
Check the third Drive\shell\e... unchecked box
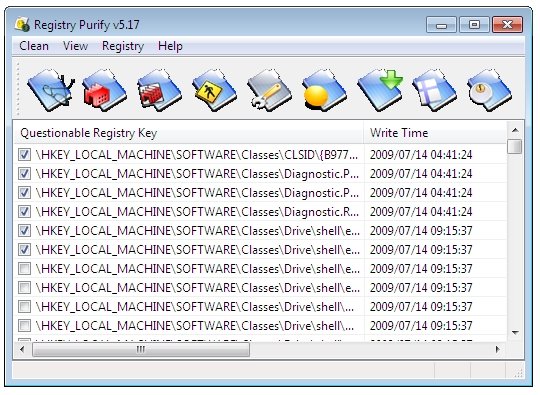click(x=24, y=268)
